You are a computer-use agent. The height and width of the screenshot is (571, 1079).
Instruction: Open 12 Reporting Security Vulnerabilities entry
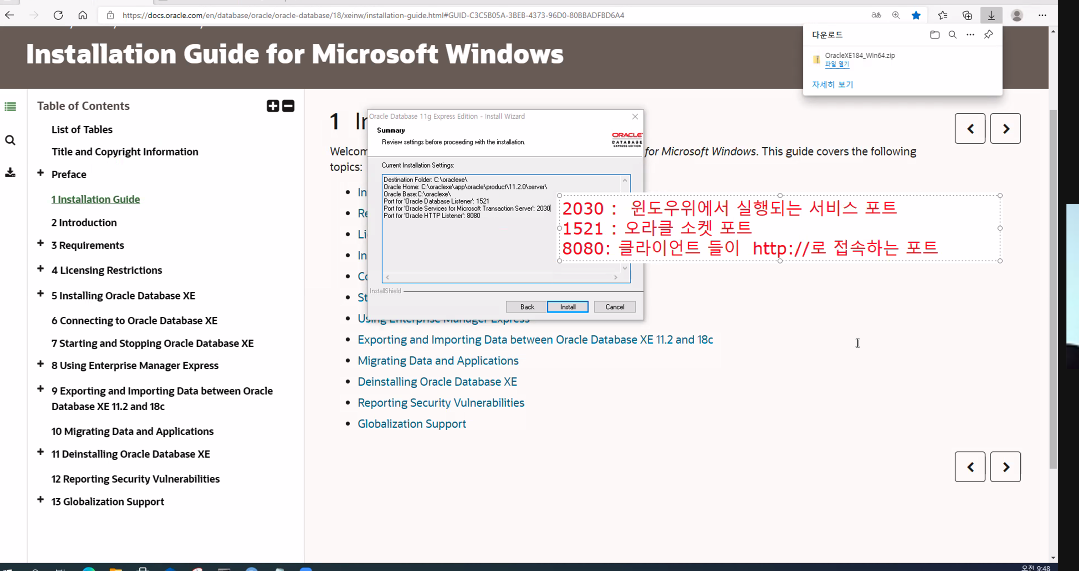136,479
